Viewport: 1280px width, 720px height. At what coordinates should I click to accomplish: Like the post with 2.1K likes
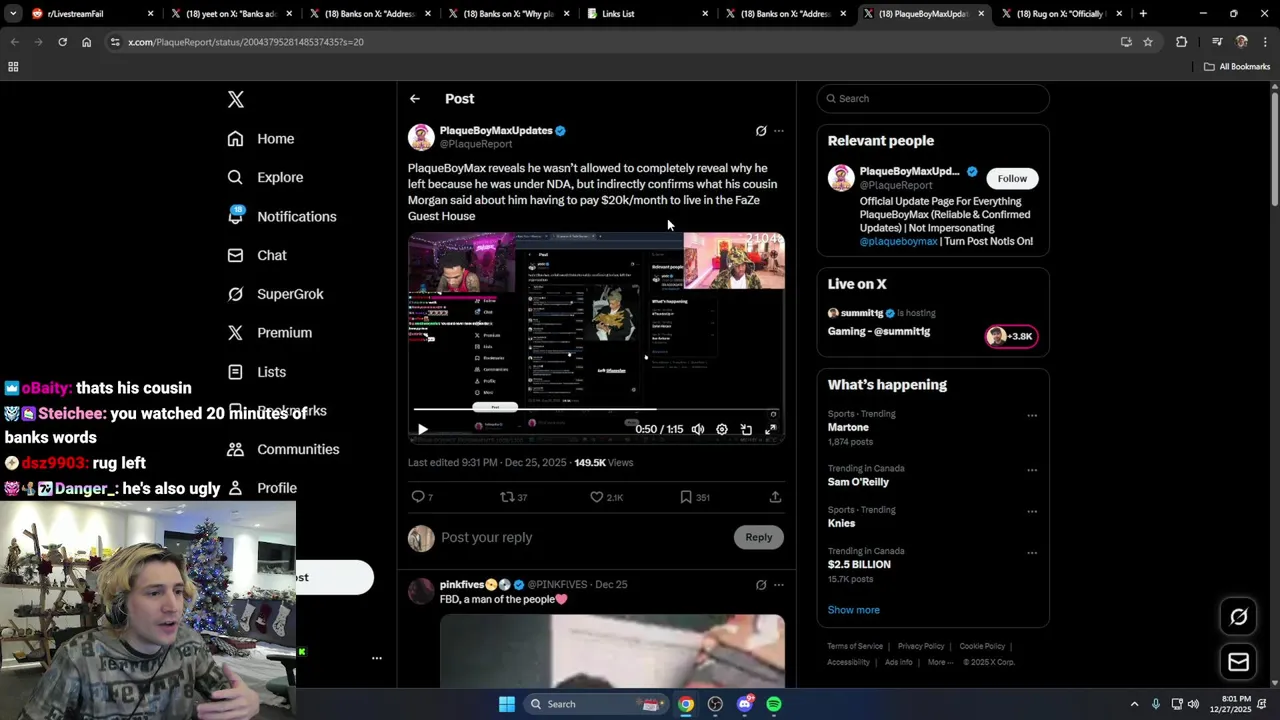(x=606, y=497)
